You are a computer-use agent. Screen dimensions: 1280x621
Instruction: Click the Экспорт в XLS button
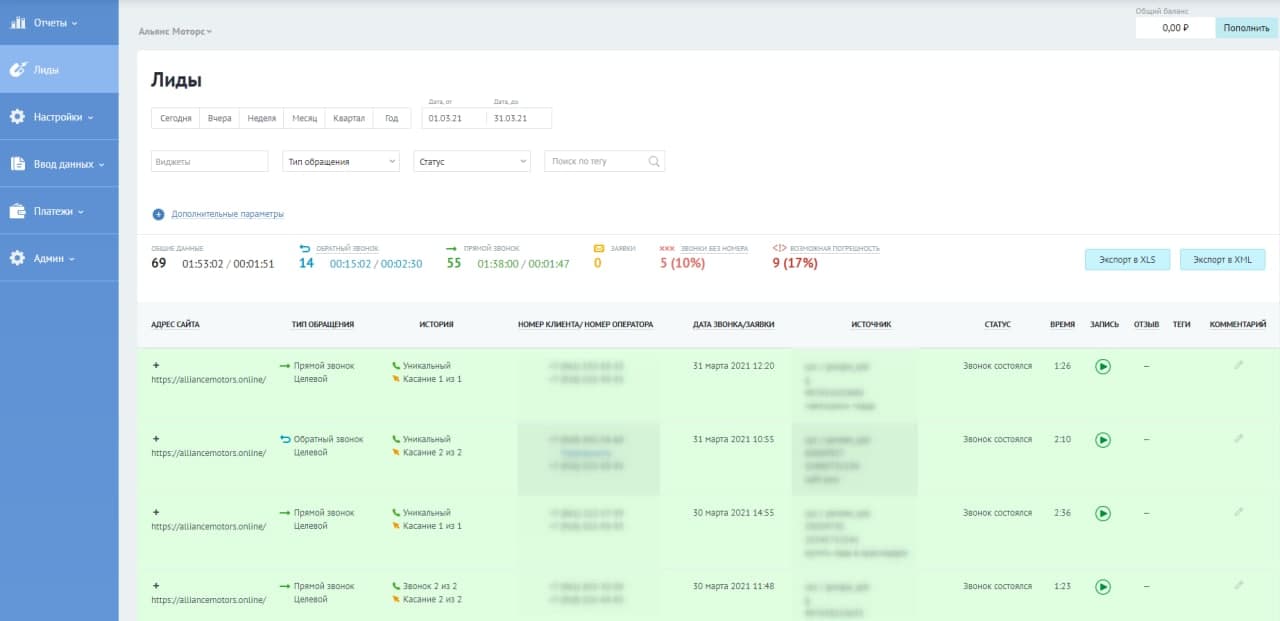click(1126, 260)
